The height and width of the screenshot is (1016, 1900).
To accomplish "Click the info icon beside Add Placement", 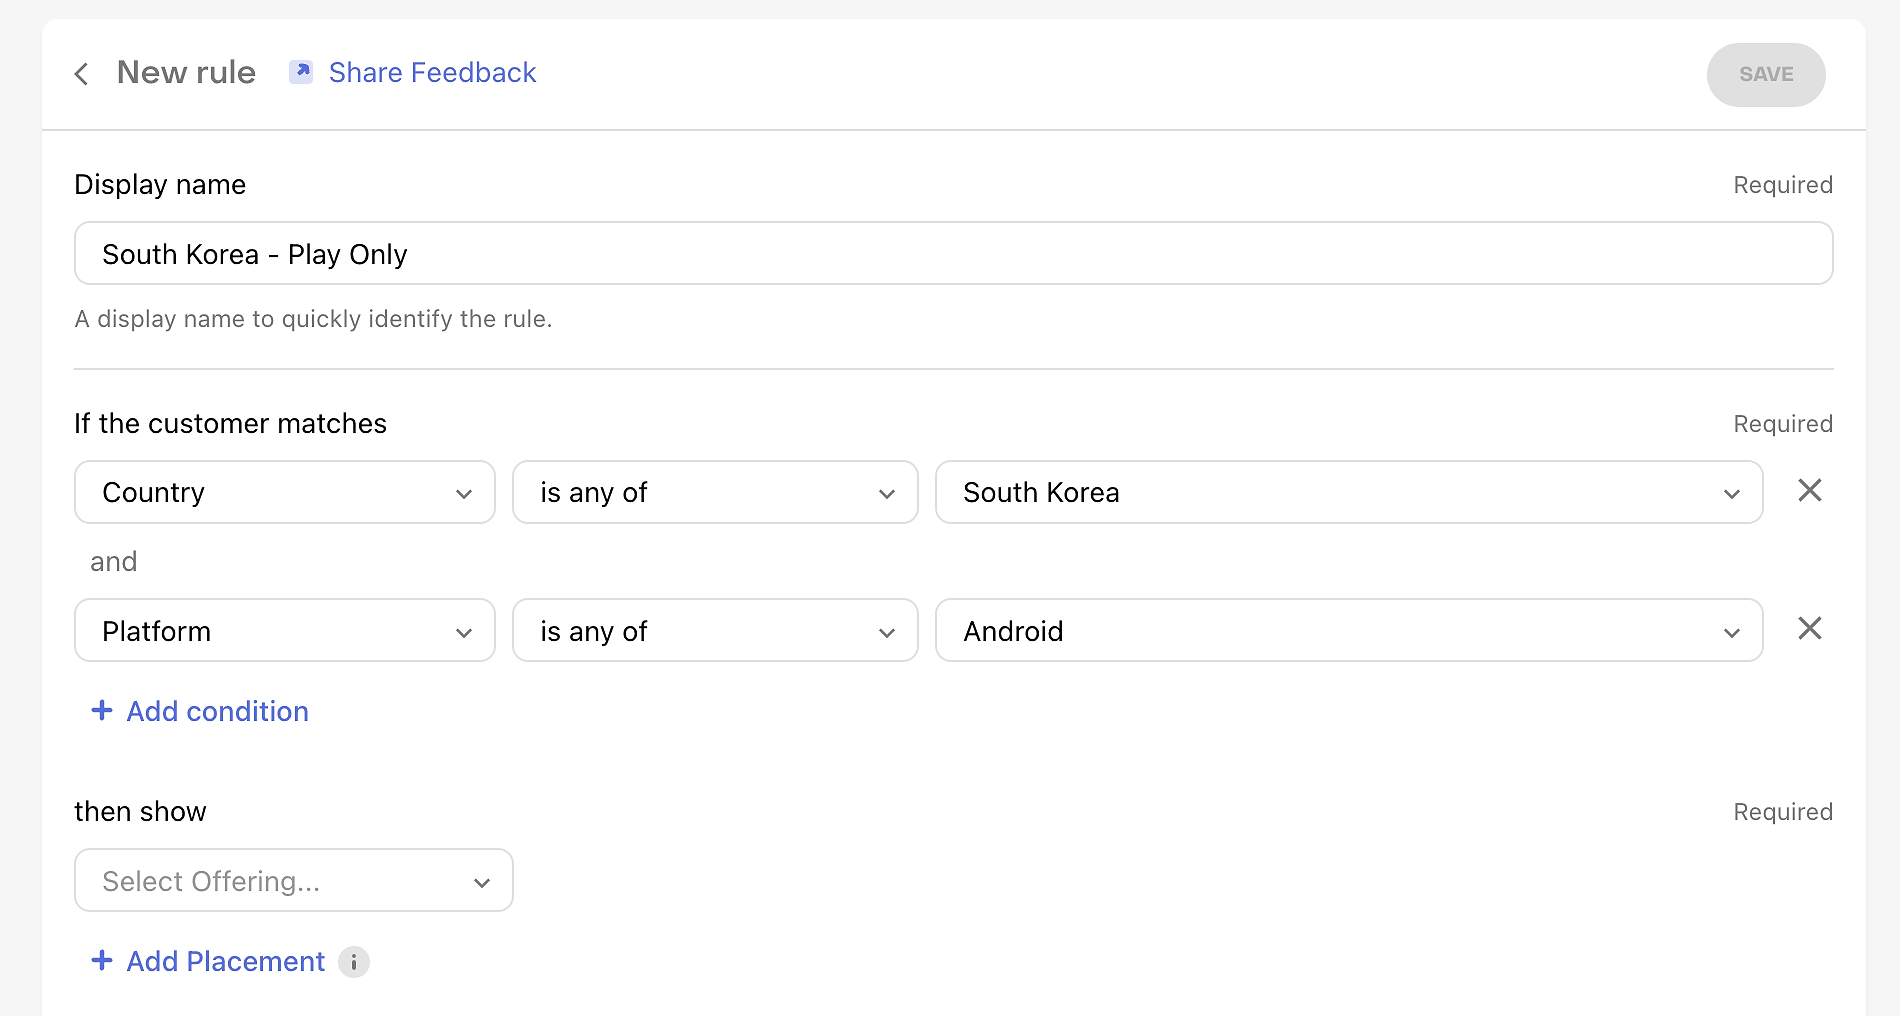I will tap(354, 962).
